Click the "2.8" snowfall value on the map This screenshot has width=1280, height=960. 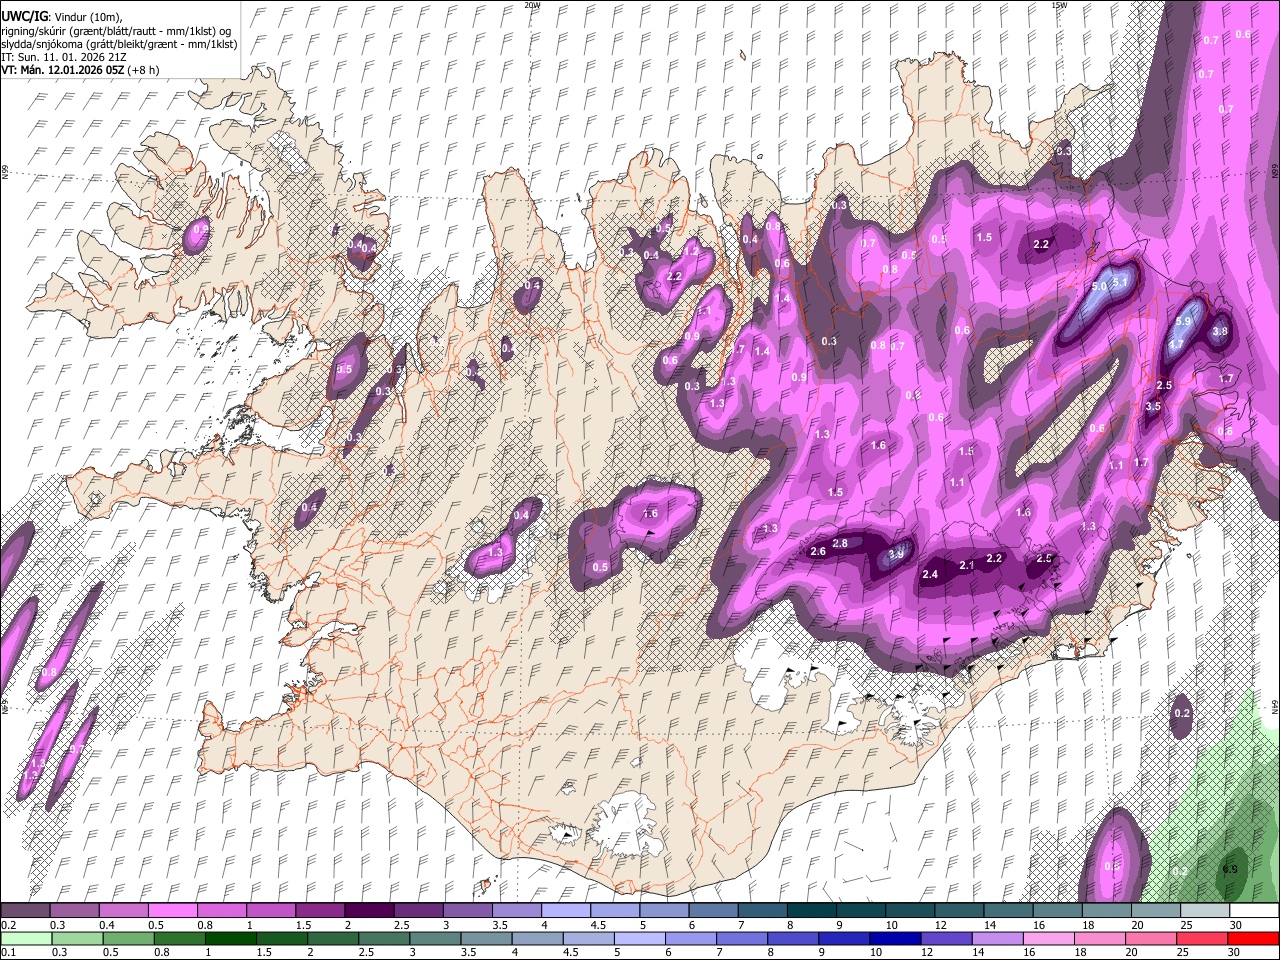click(x=840, y=544)
